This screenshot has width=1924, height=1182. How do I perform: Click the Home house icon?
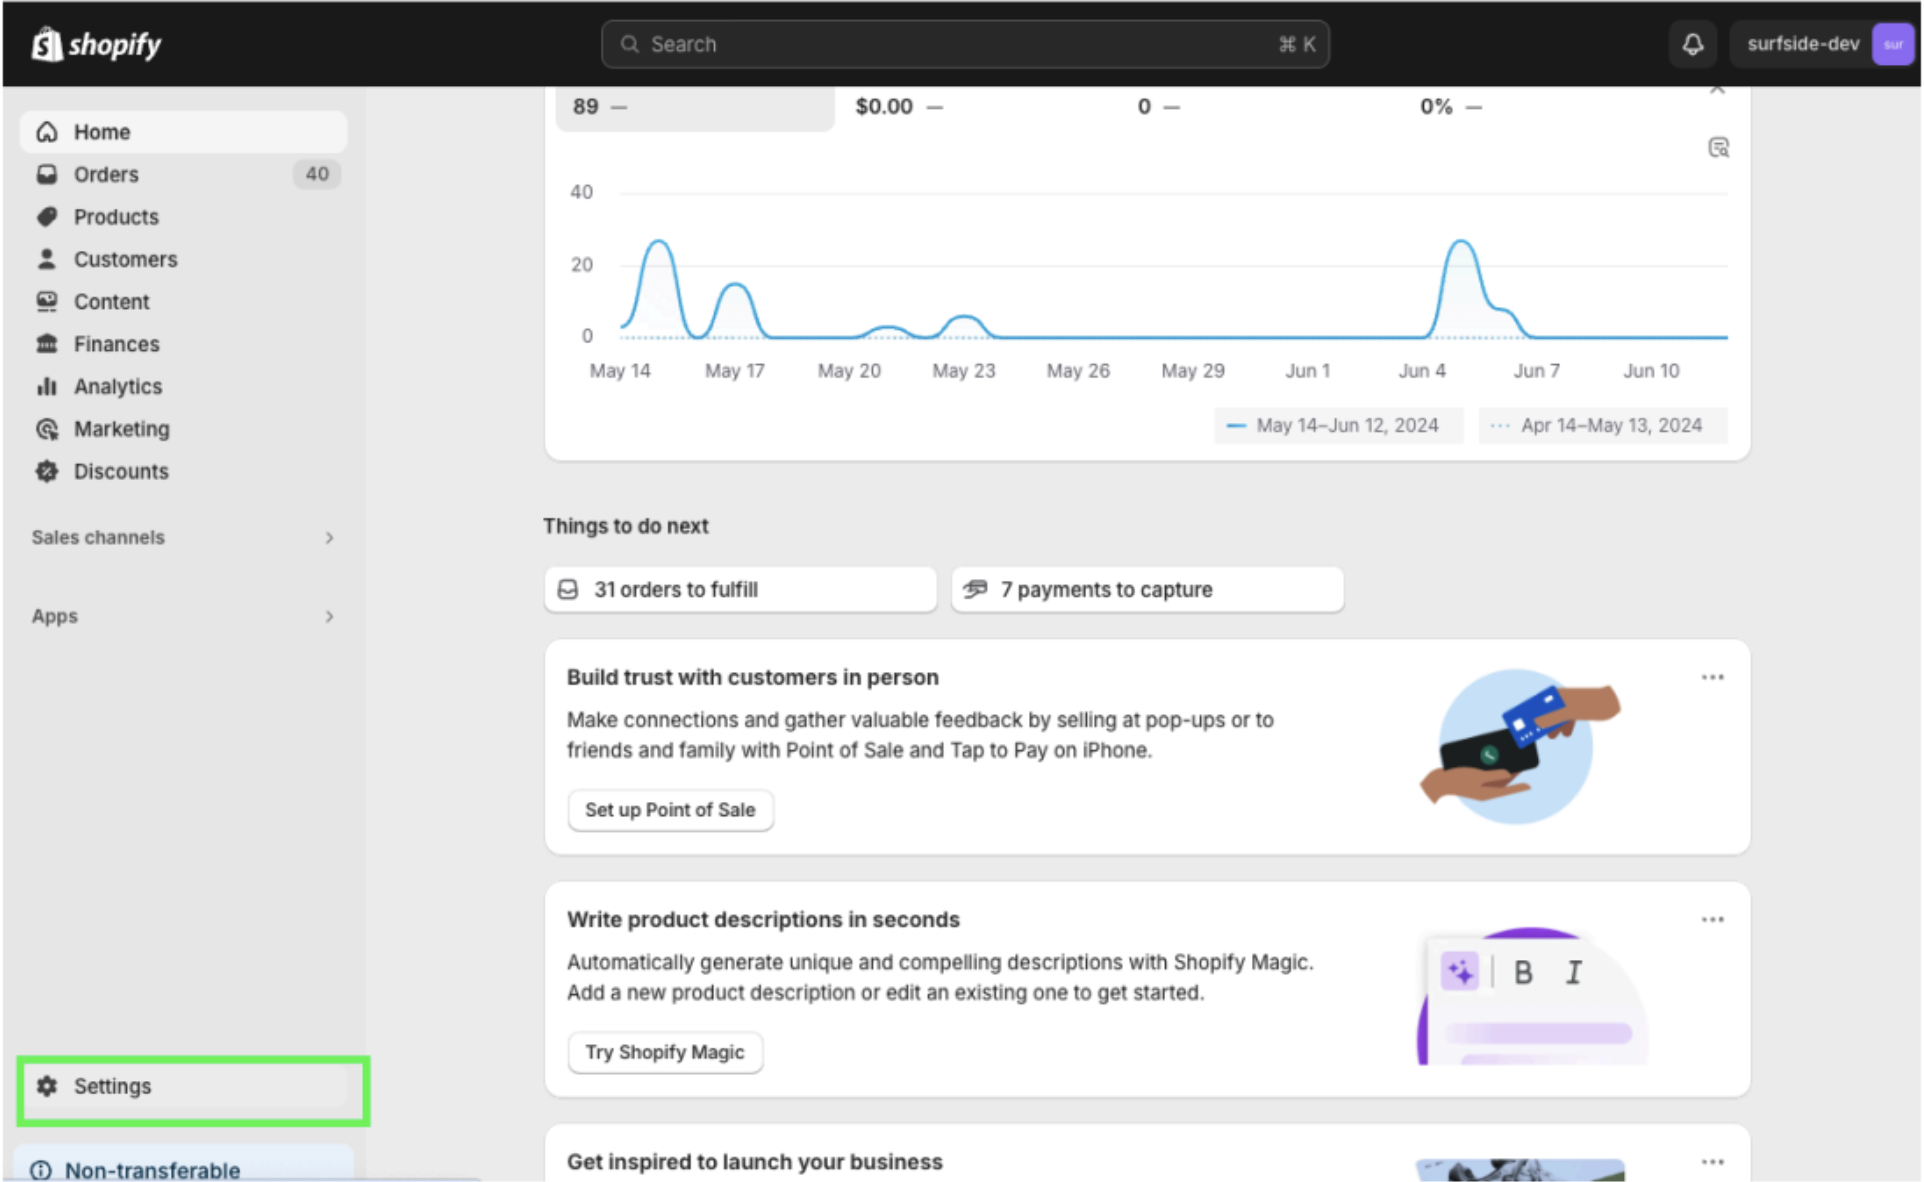pyautogui.click(x=46, y=132)
